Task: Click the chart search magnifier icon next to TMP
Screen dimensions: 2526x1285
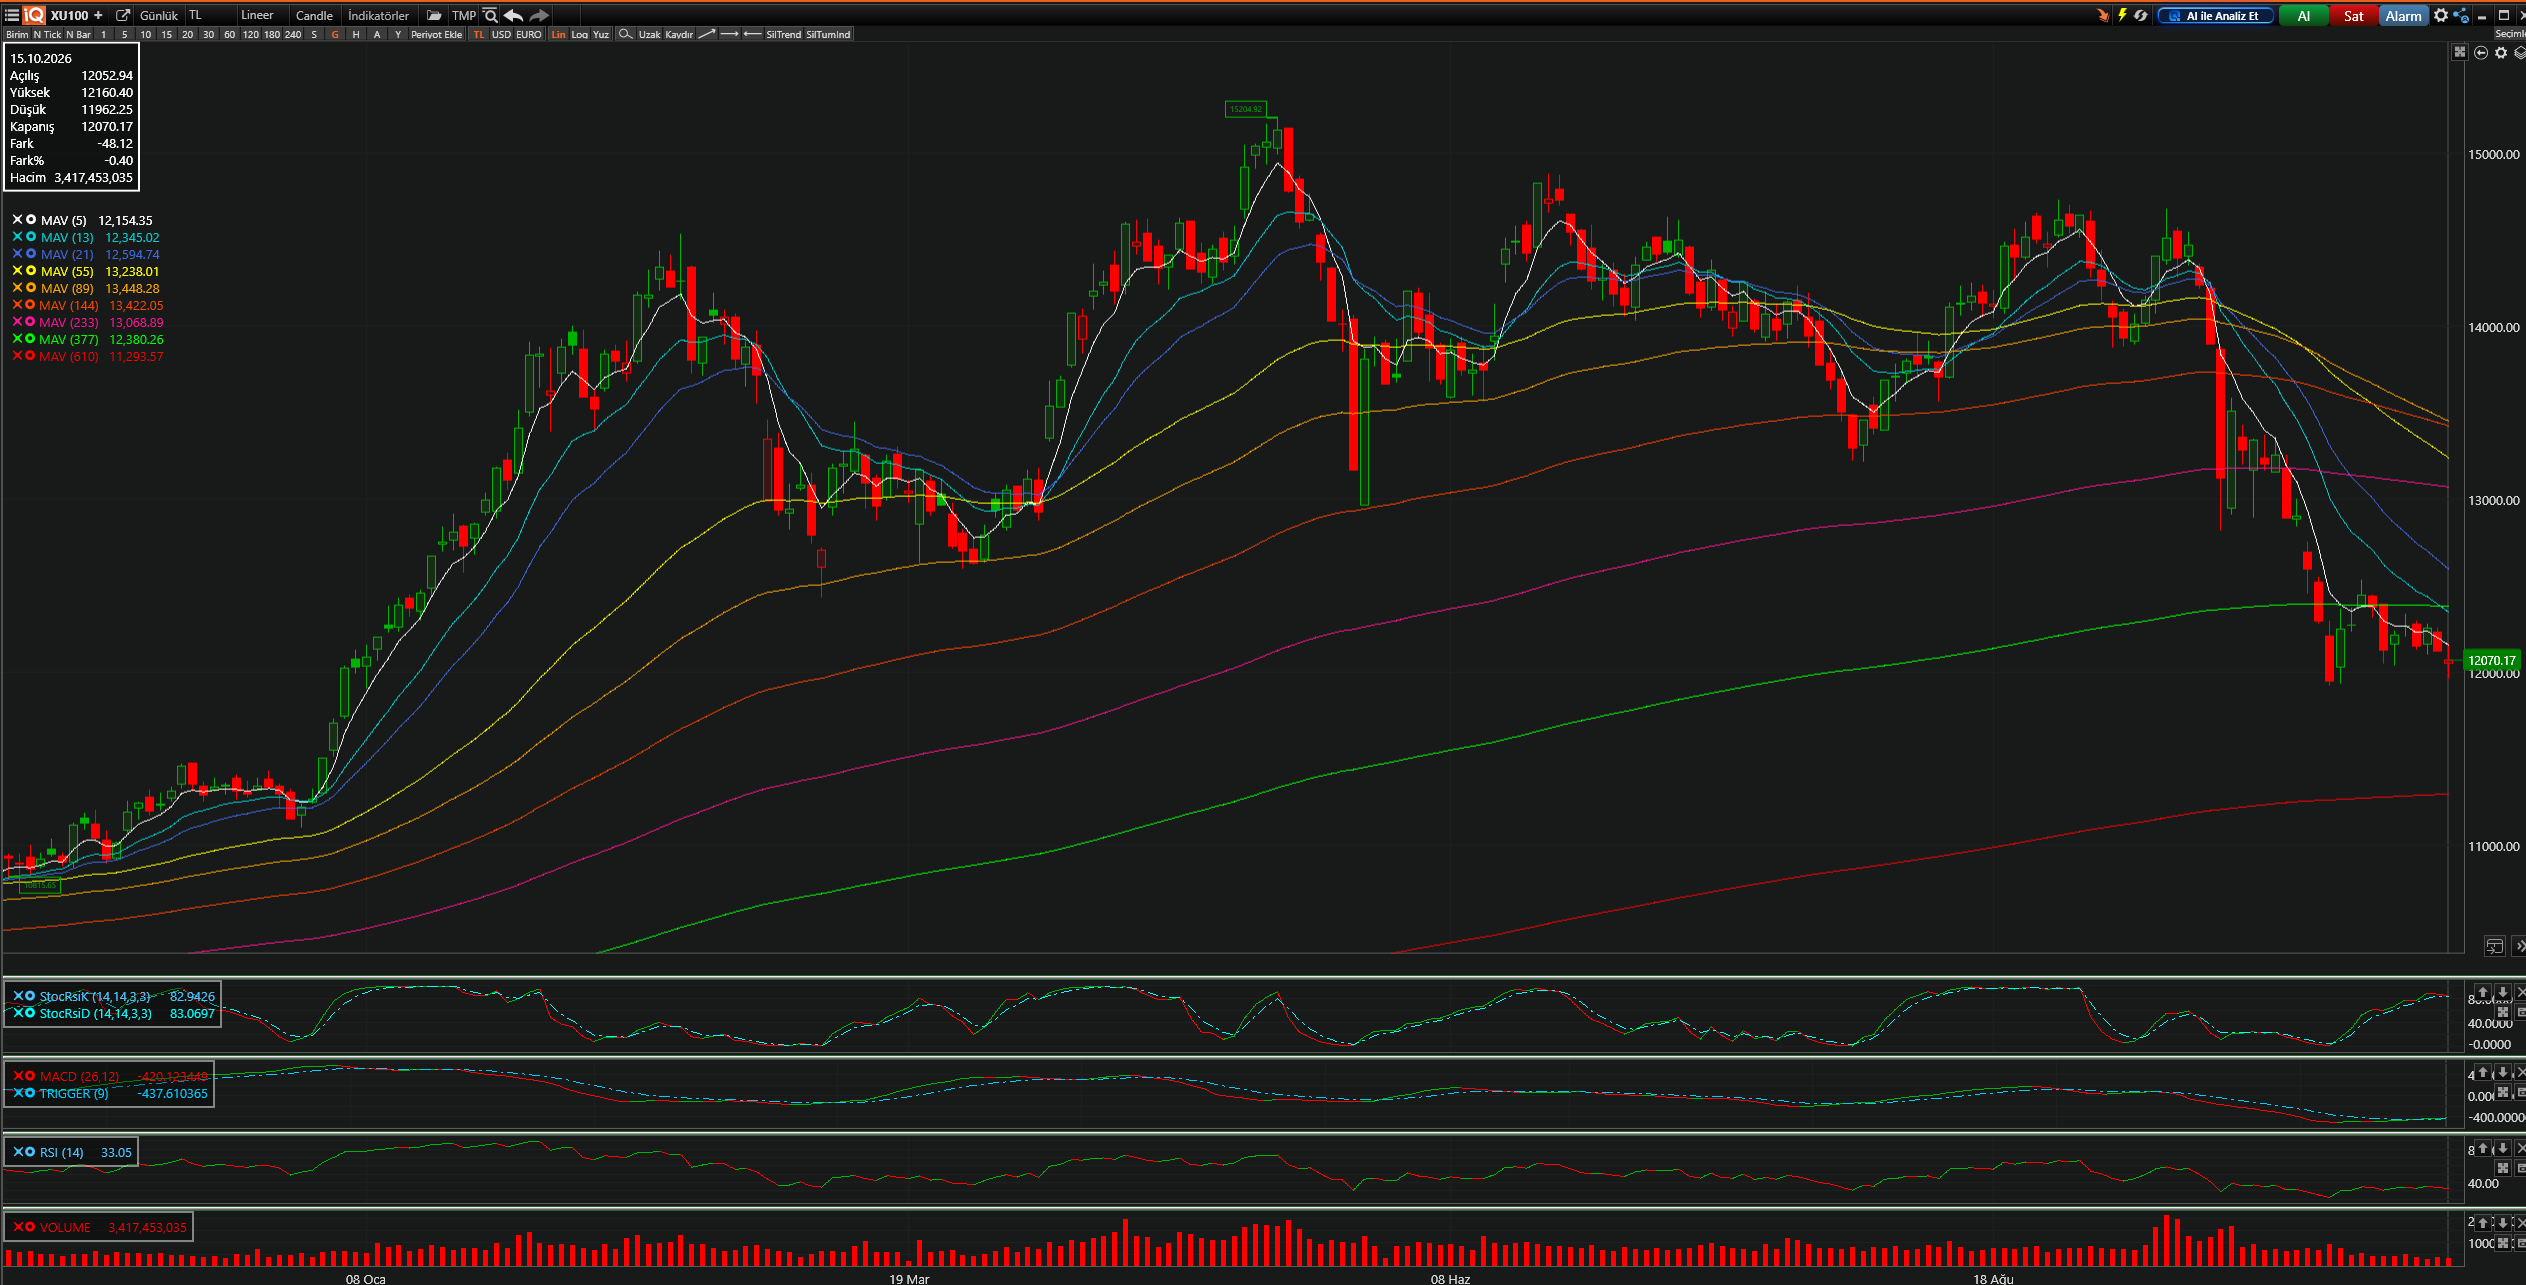Action: pos(490,15)
